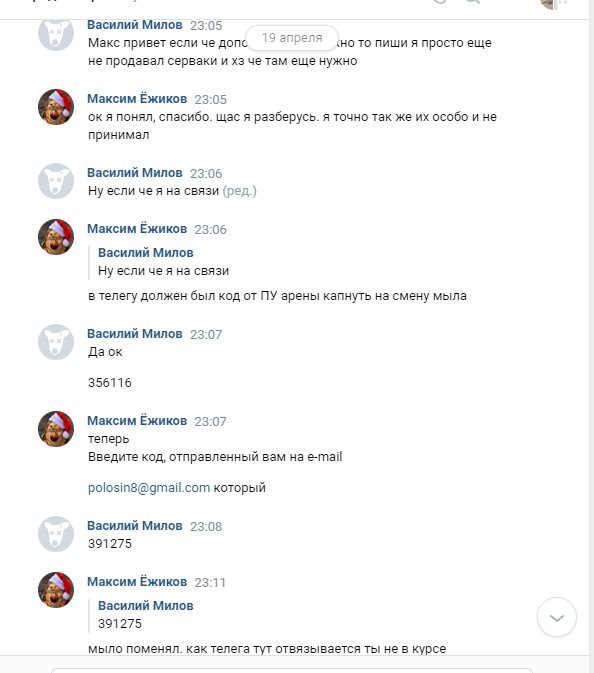Open Василий Милов's avatar next to 'Да ок'
594x673 pixels.
click(56, 342)
